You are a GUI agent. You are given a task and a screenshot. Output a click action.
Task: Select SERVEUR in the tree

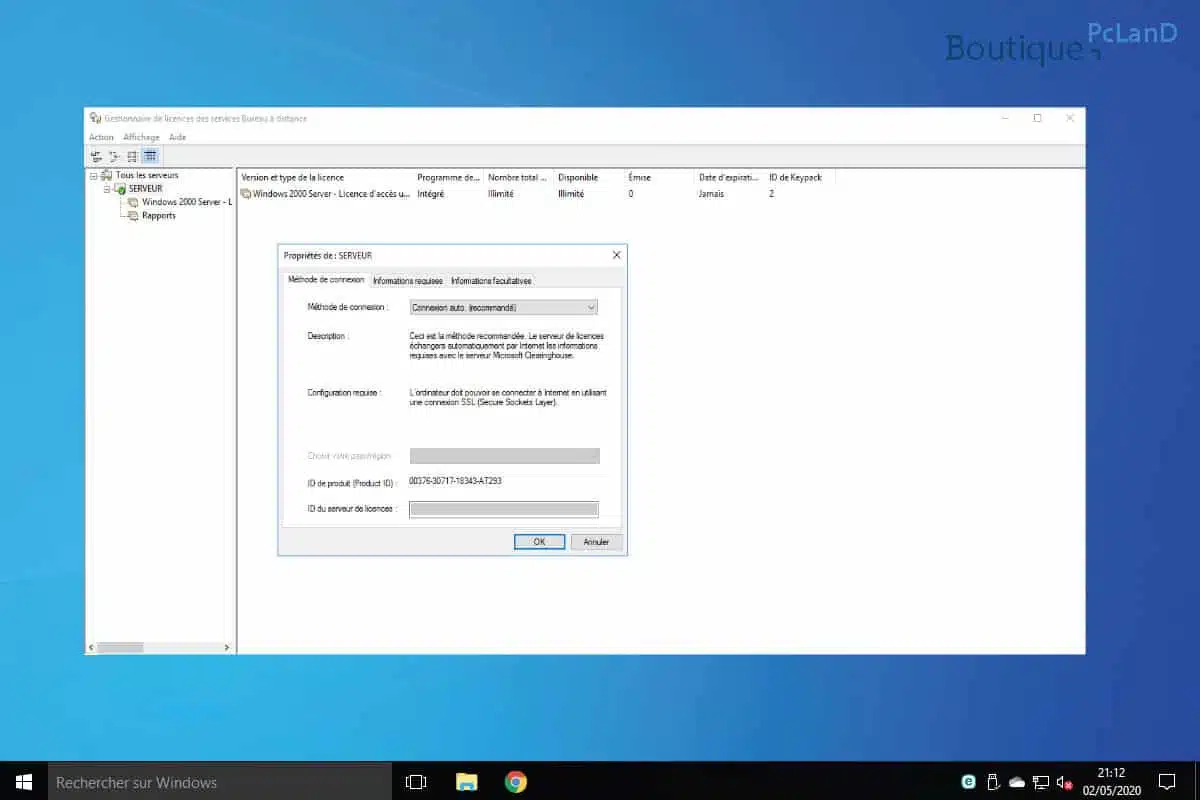pyautogui.click(x=146, y=188)
